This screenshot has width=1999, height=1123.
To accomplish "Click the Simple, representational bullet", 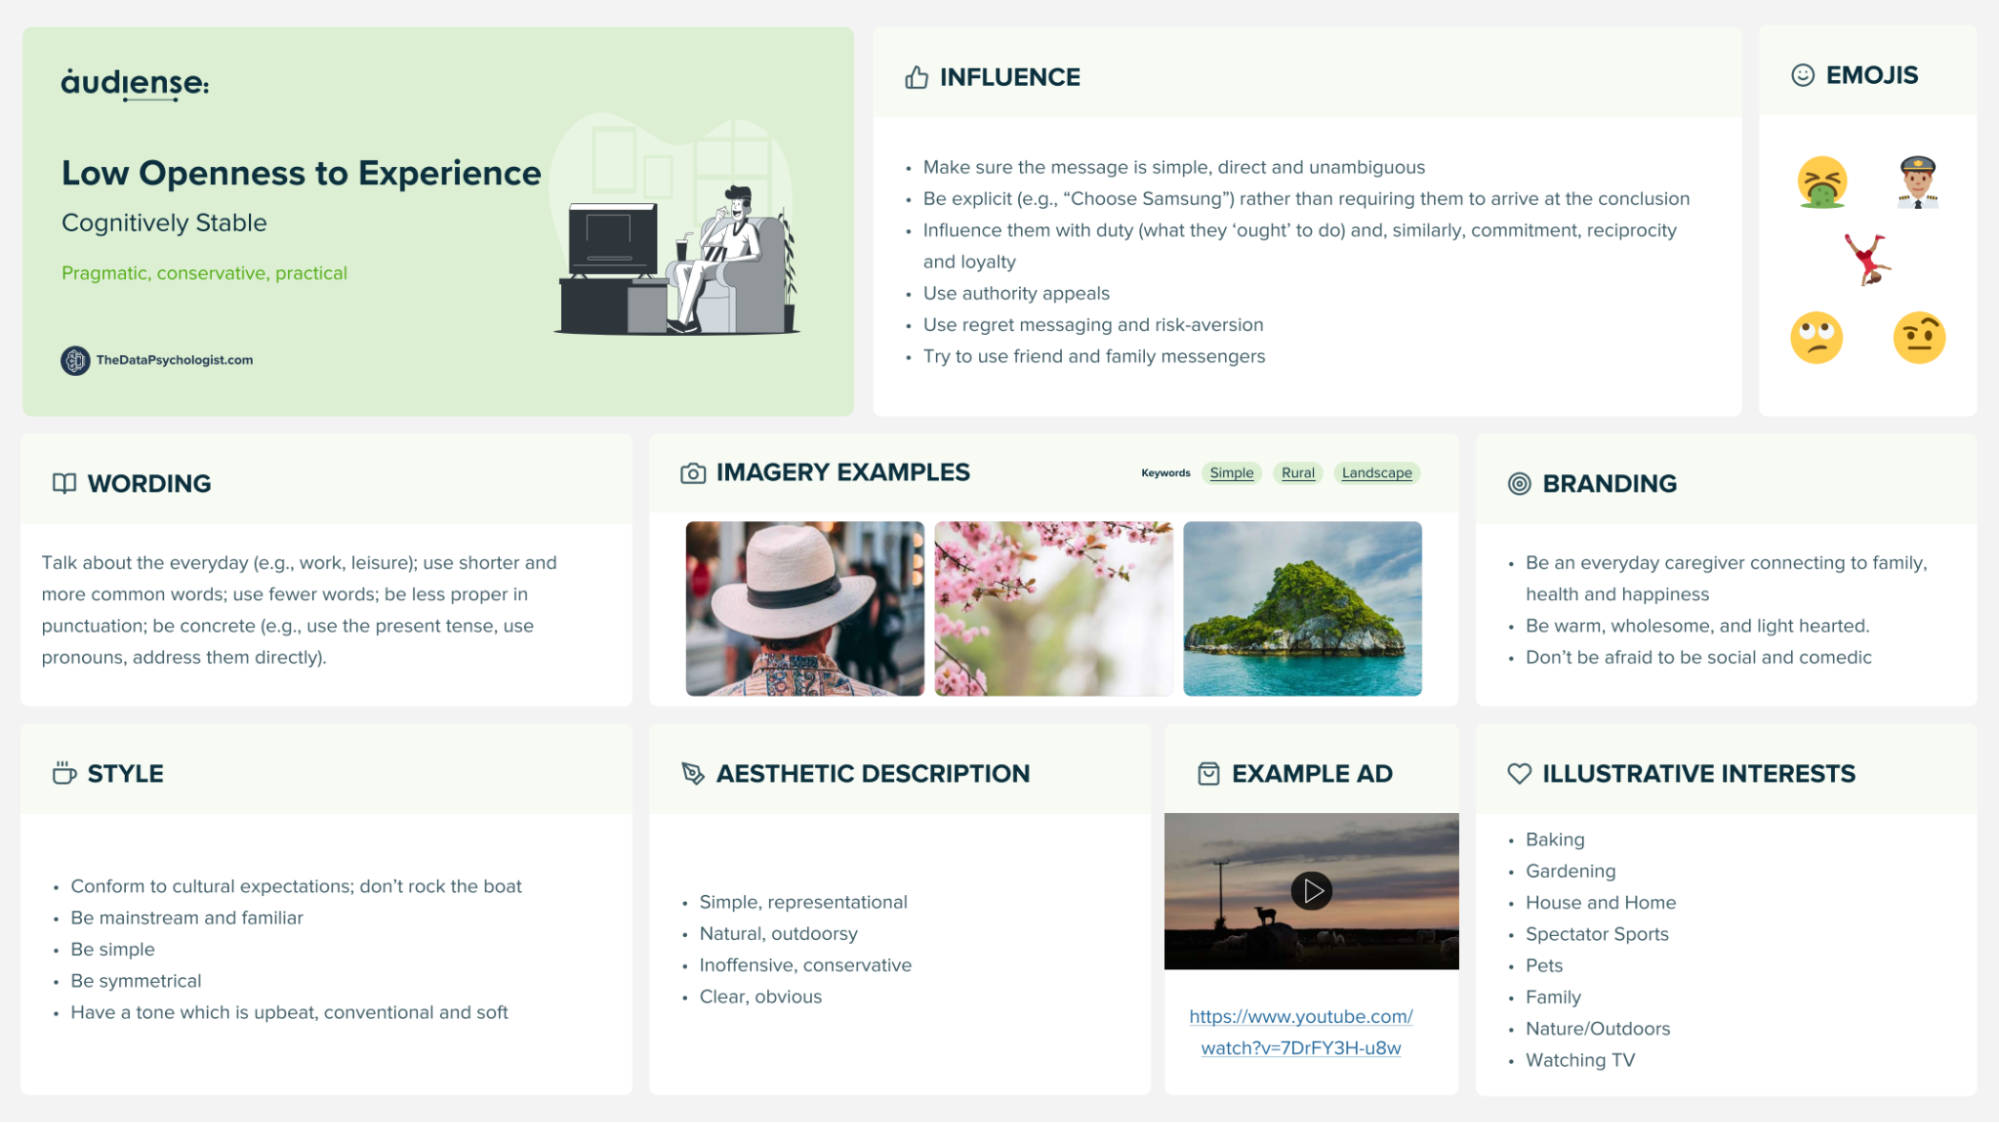I will 803,902.
